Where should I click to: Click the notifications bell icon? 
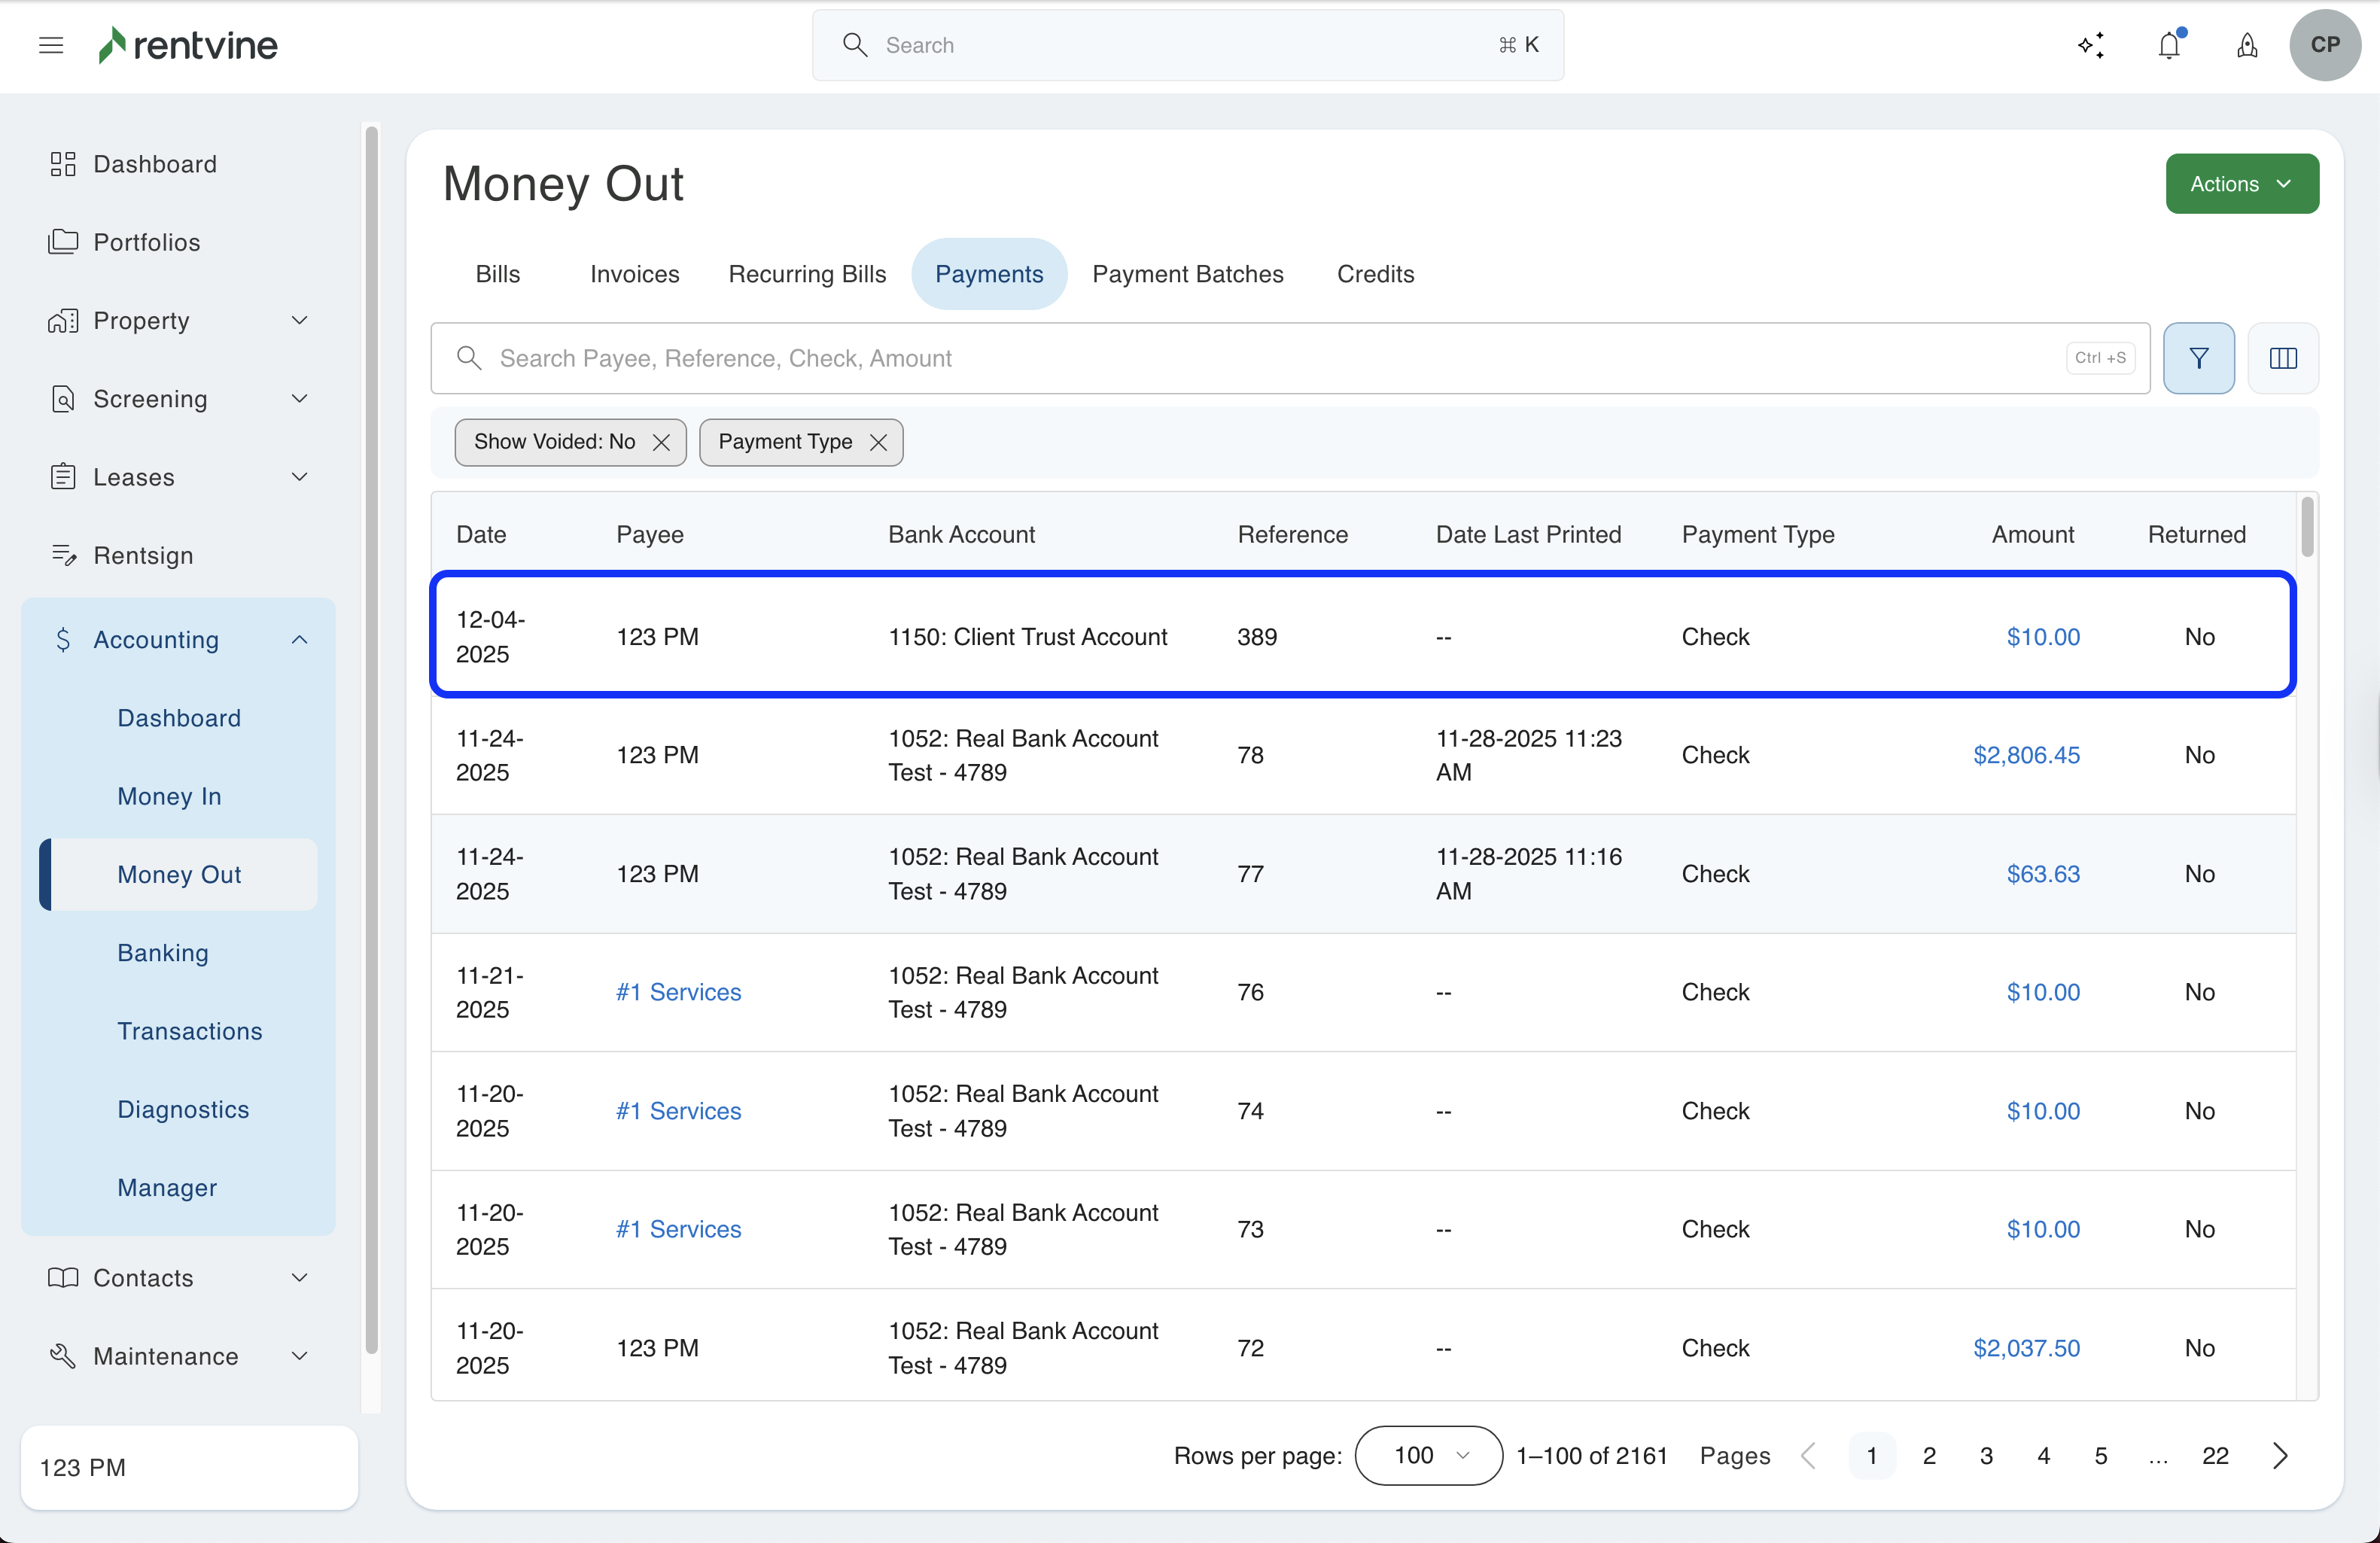(x=2168, y=45)
